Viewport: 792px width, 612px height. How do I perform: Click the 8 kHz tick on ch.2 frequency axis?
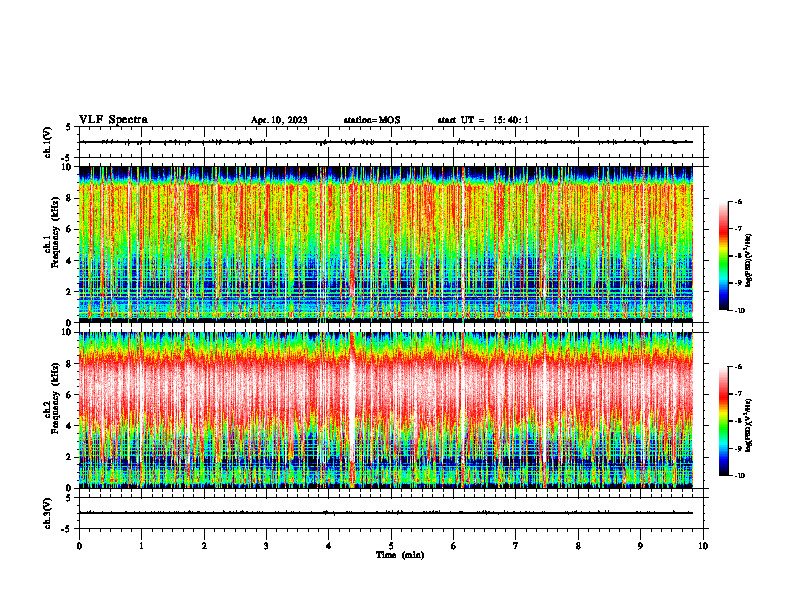coord(71,364)
